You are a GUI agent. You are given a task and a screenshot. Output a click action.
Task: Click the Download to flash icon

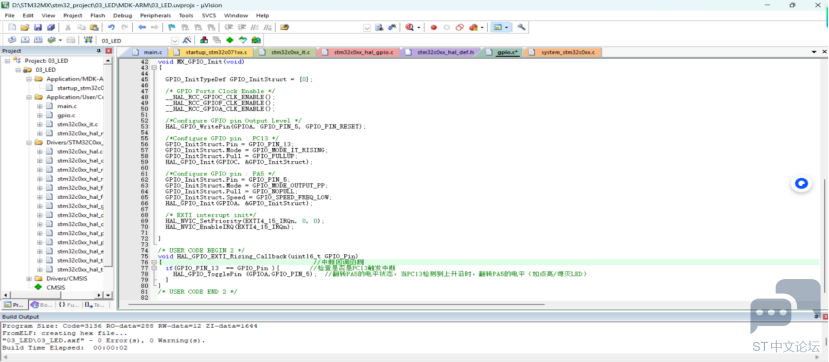88,40
